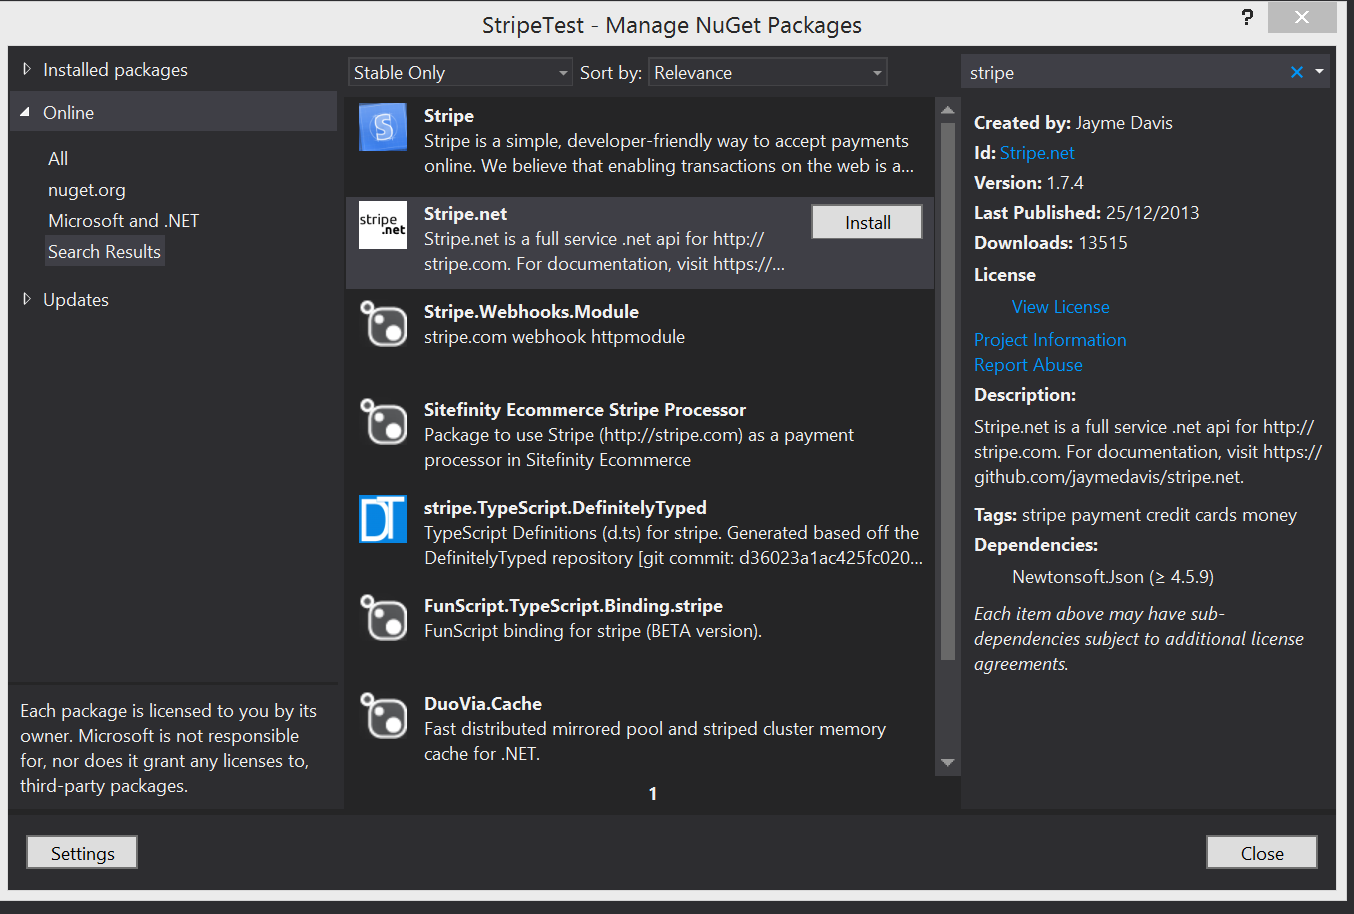Select the Stripe package title
1354x914 pixels.
click(449, 115)
